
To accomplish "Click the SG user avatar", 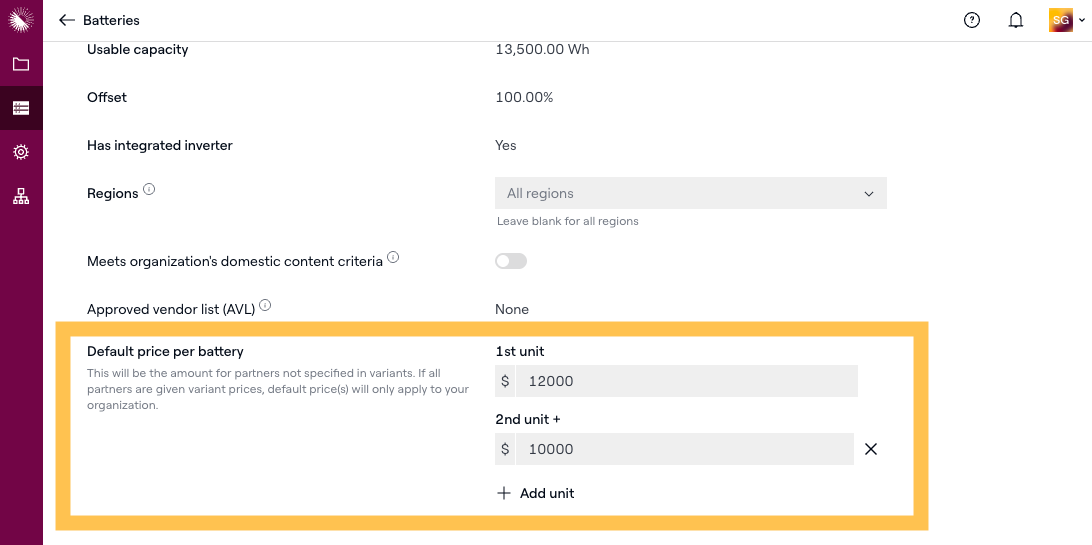I will (x=1061, y=20).
